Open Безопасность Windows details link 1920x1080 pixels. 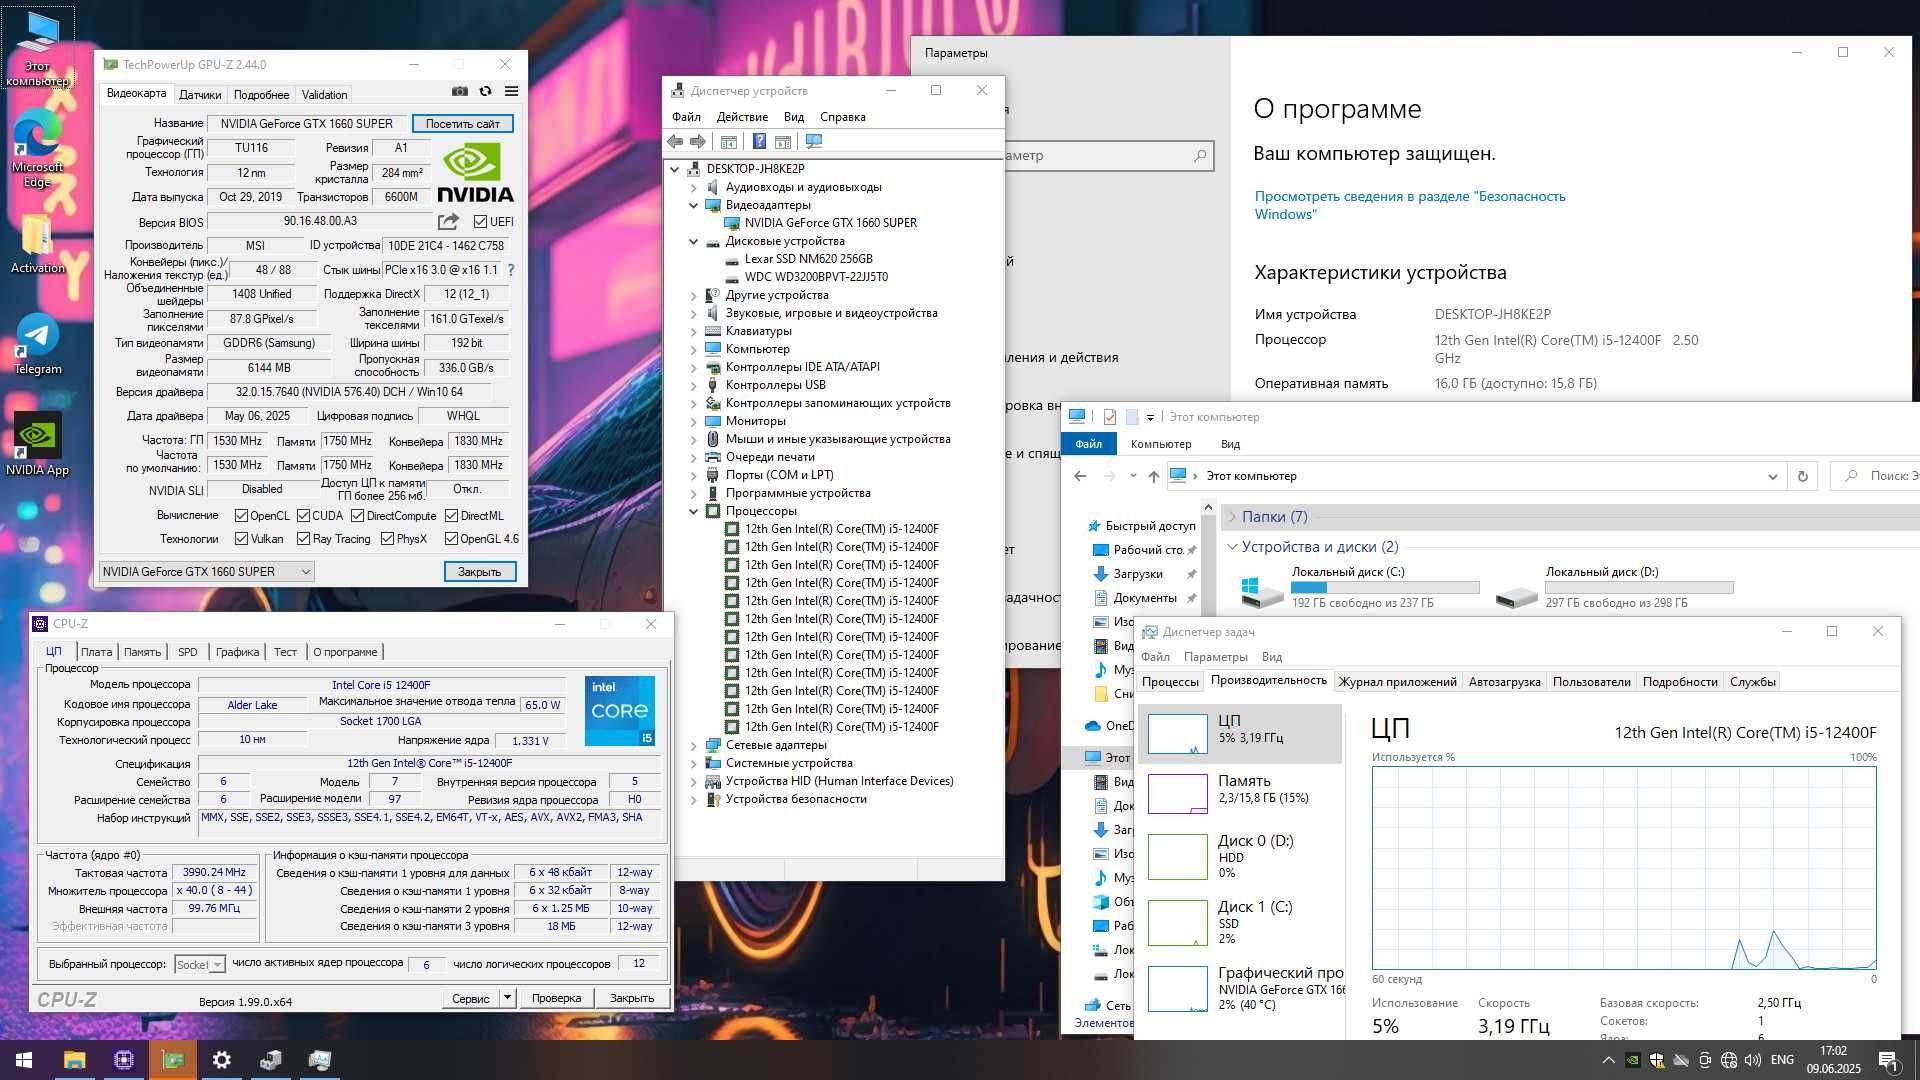click(1410, 205)
